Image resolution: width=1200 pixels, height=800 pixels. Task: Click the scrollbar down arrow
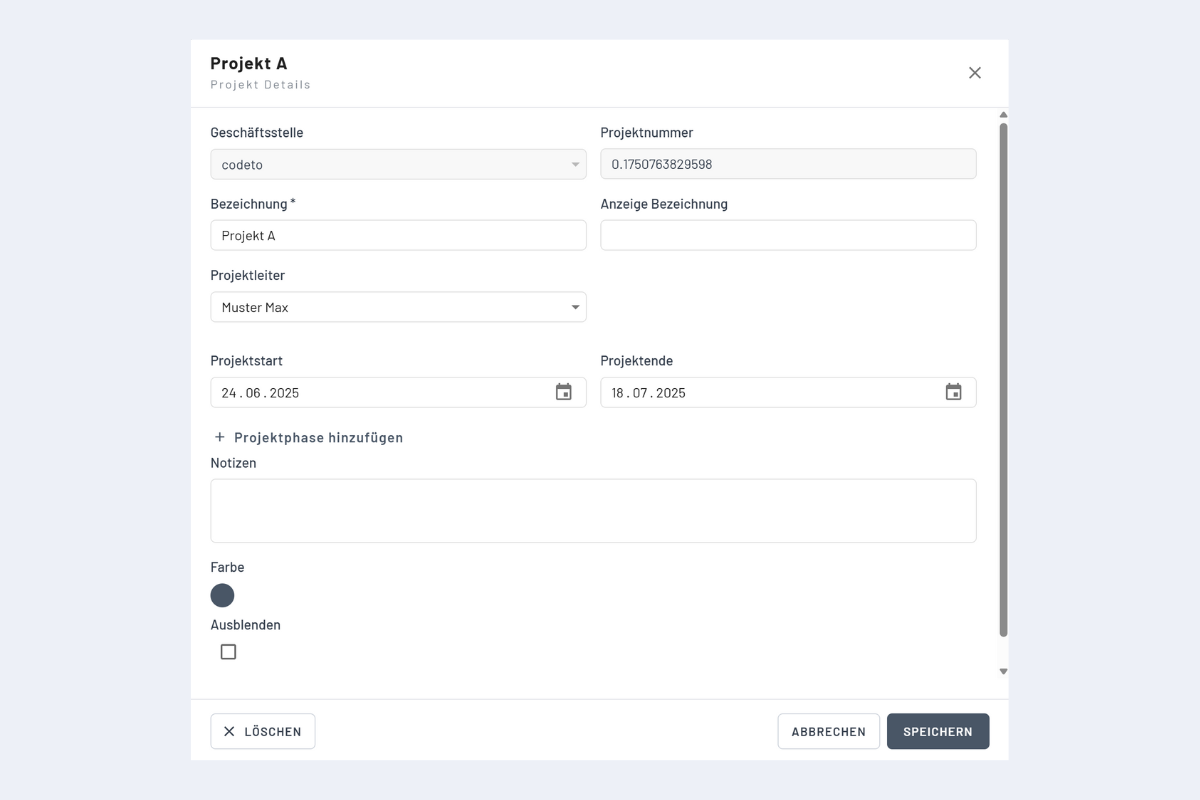coord(1003,672)
